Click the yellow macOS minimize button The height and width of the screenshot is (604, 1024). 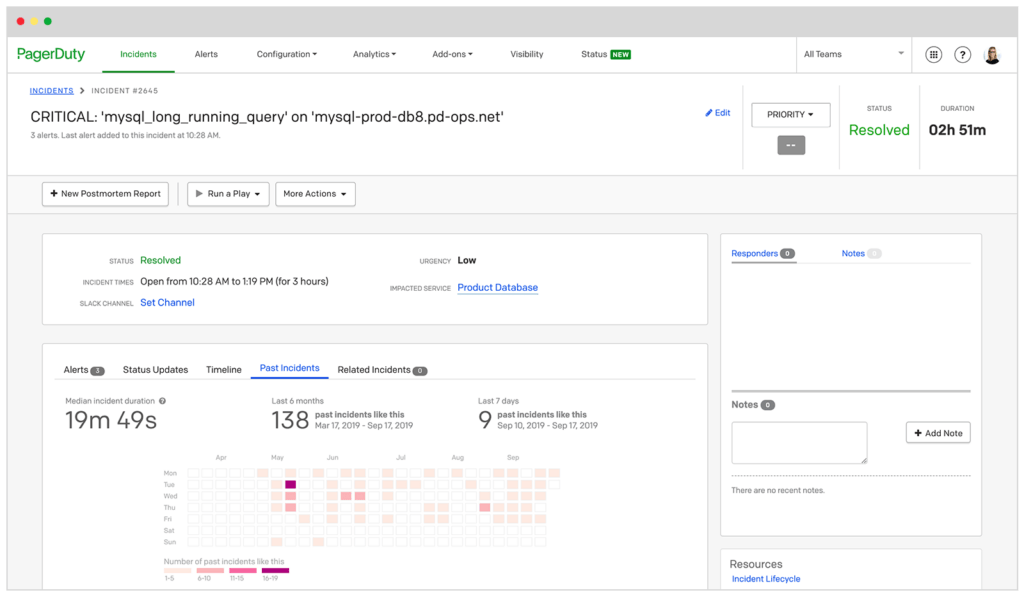tap(34, 21)
